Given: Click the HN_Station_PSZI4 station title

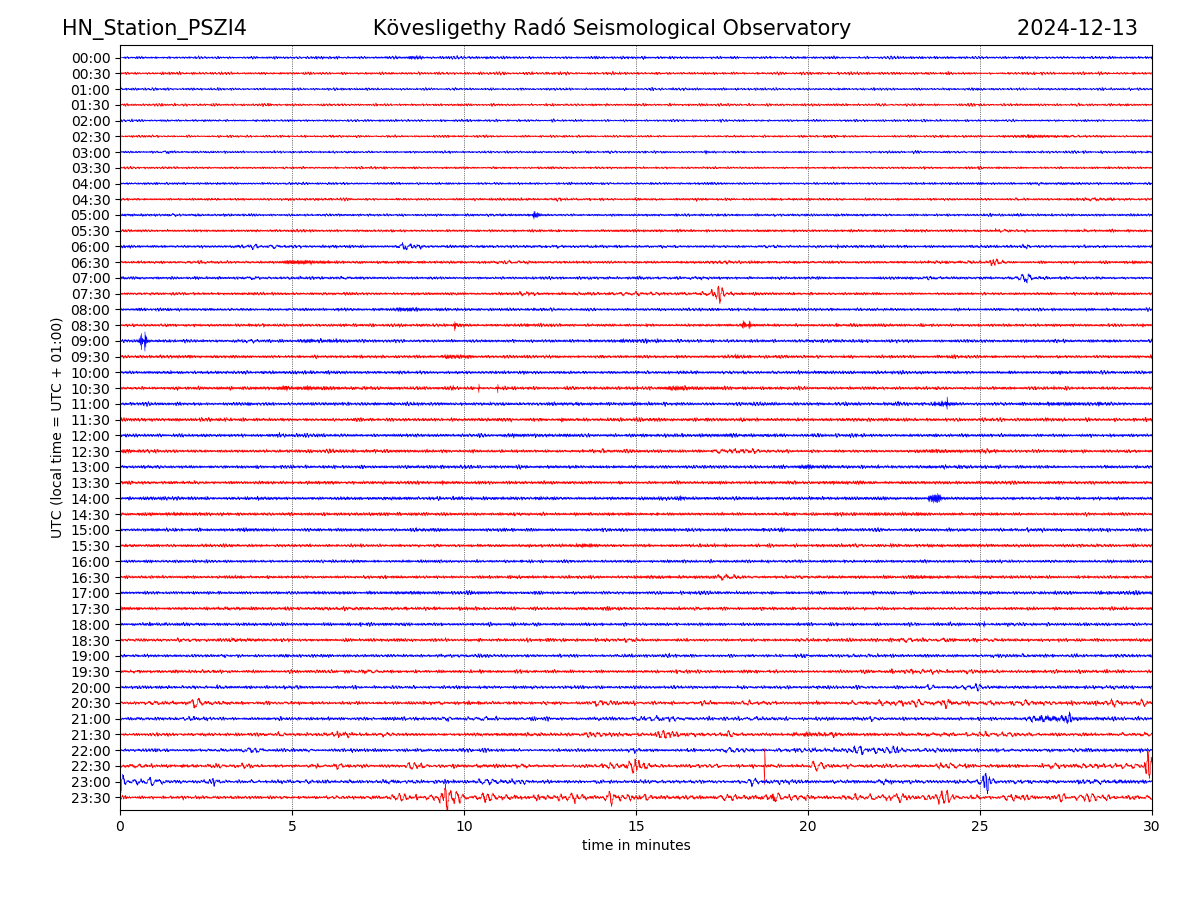Looking at the screenshot, I should click(x=154, y=28).
